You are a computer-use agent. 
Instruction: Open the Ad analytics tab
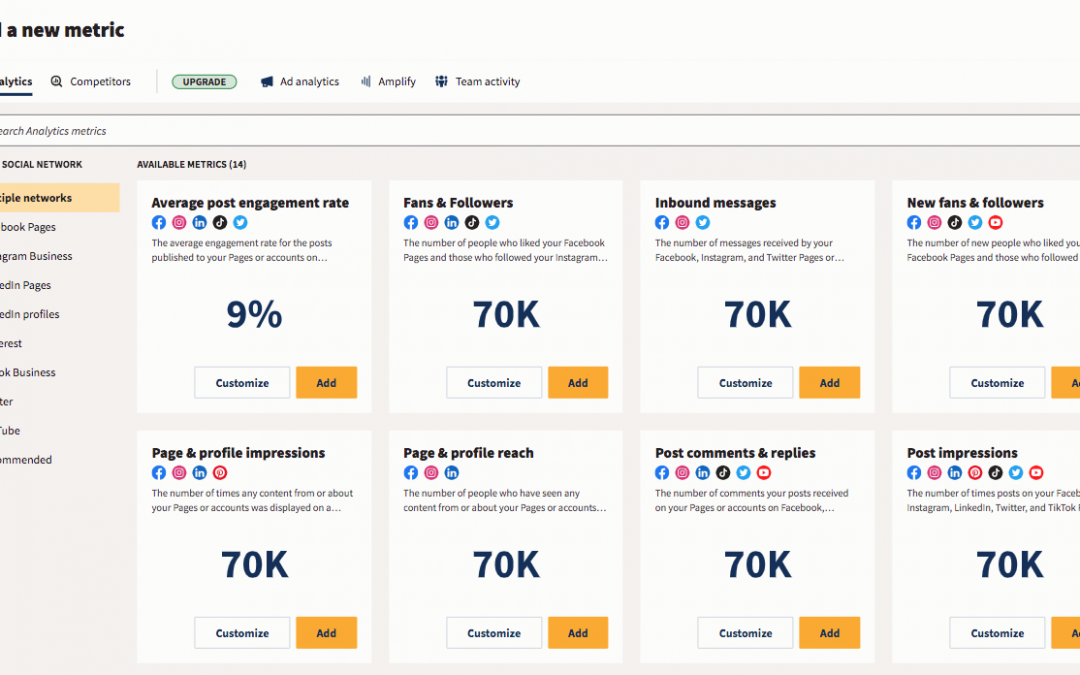point(300,81)
